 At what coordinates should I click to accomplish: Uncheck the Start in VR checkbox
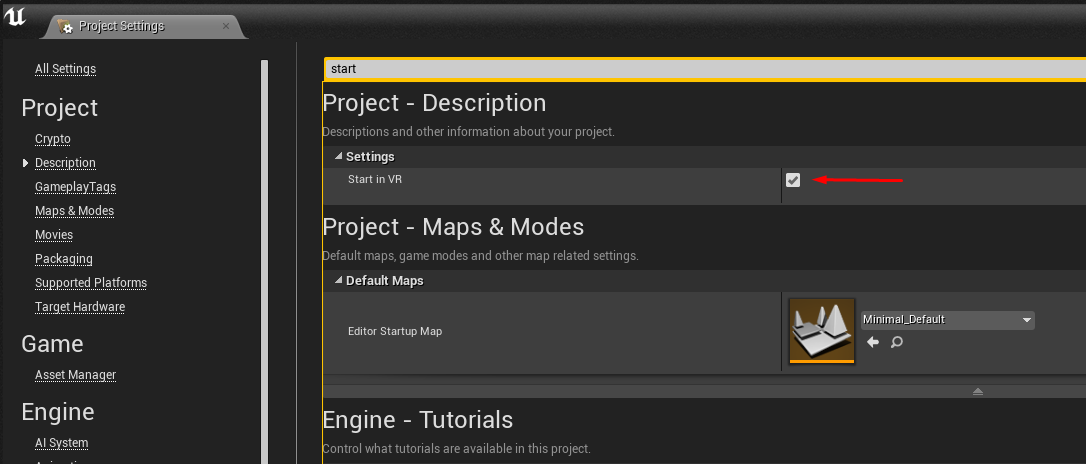793,180
